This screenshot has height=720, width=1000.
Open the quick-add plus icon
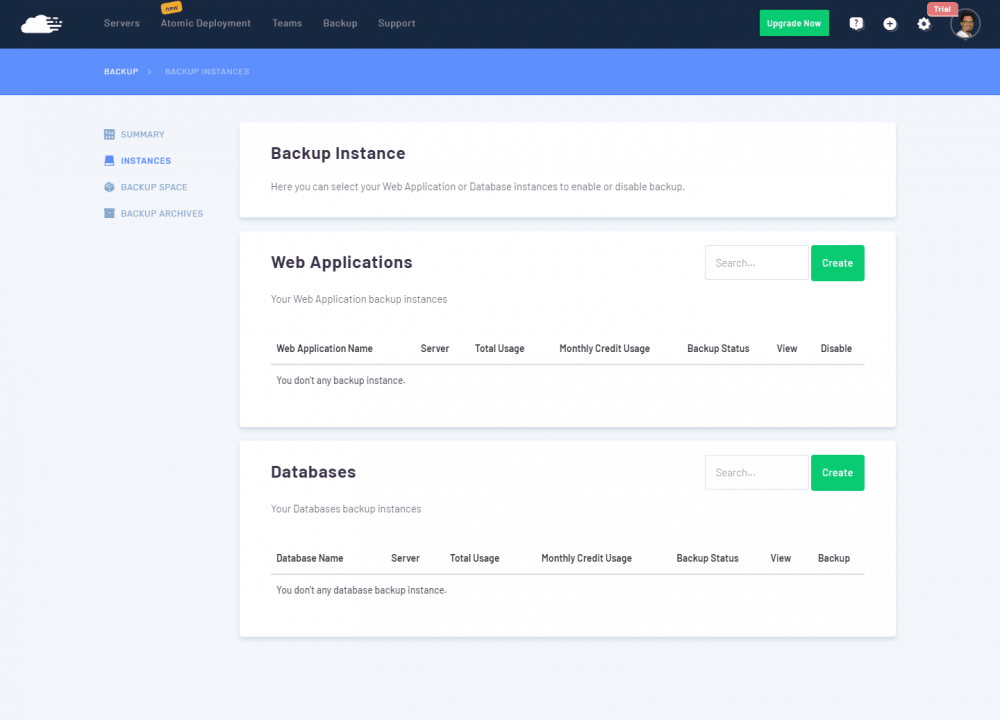coord(890,23)
